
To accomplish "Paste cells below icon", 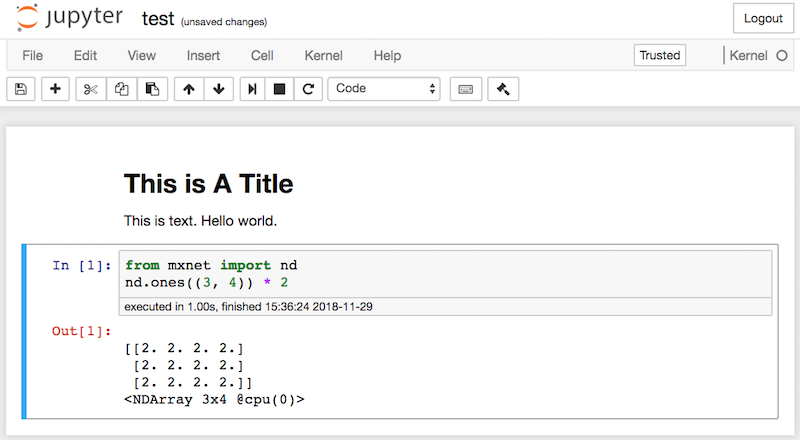I will coord(151,89).
